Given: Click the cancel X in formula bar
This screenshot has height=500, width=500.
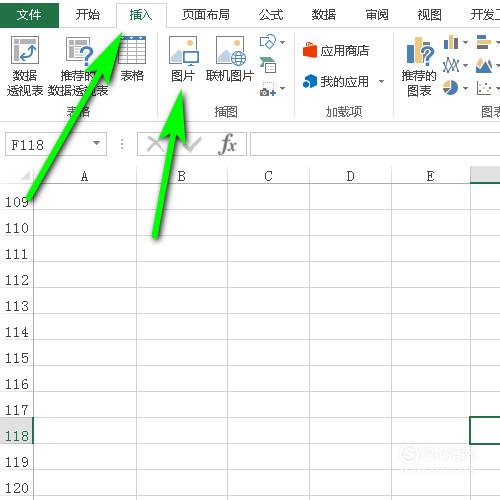Looking at the screenshot, I should (x=154, y=144).
